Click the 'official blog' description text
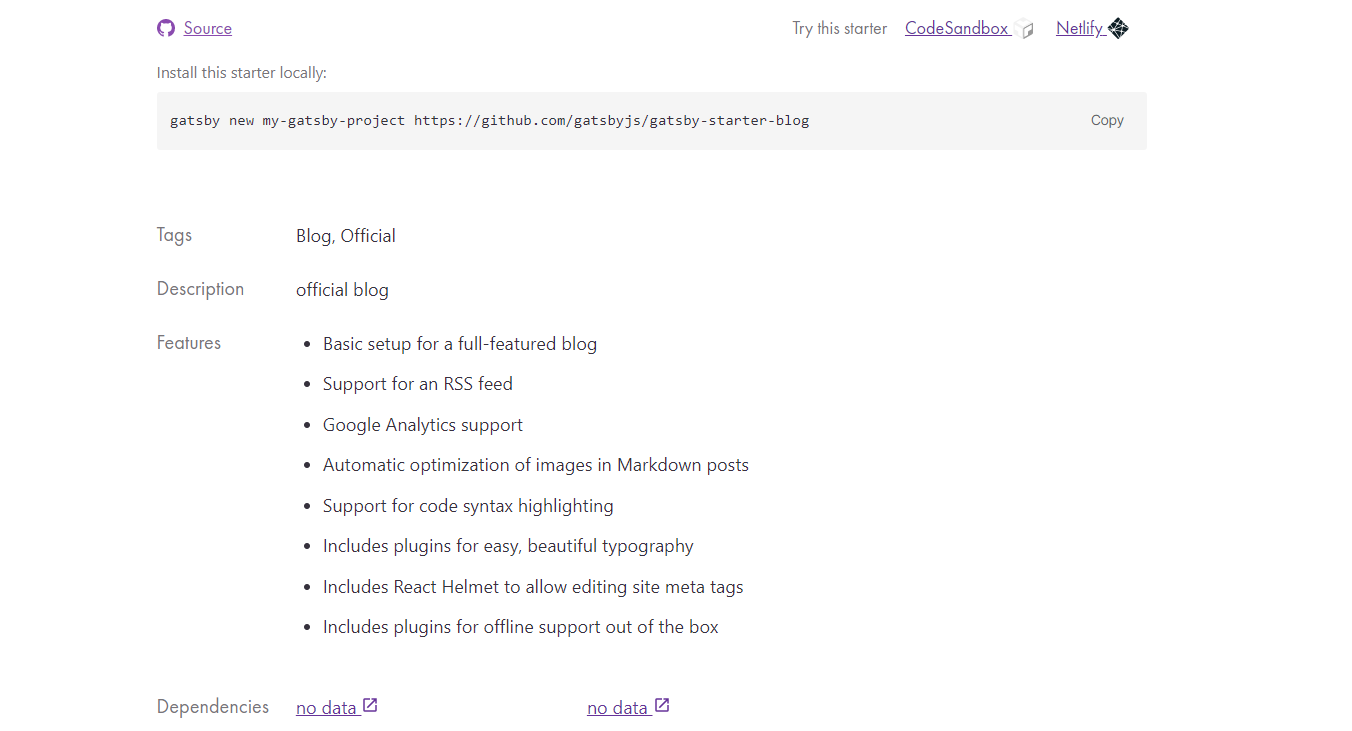Image resolution: width=1352 pixels, height=731 pixels. (x=342, y=290)
